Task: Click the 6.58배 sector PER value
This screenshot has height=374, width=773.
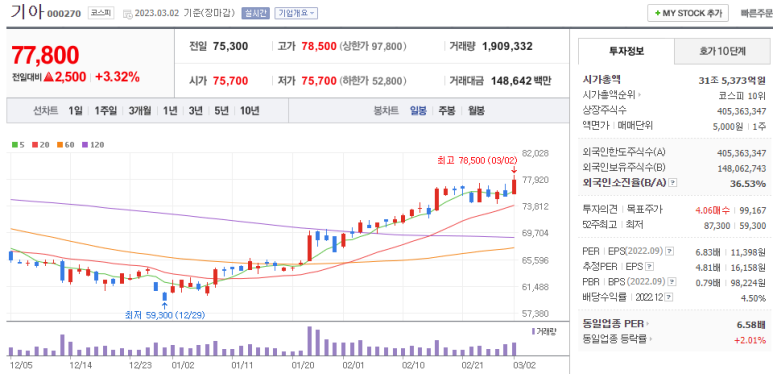Action: coord(752,325)
